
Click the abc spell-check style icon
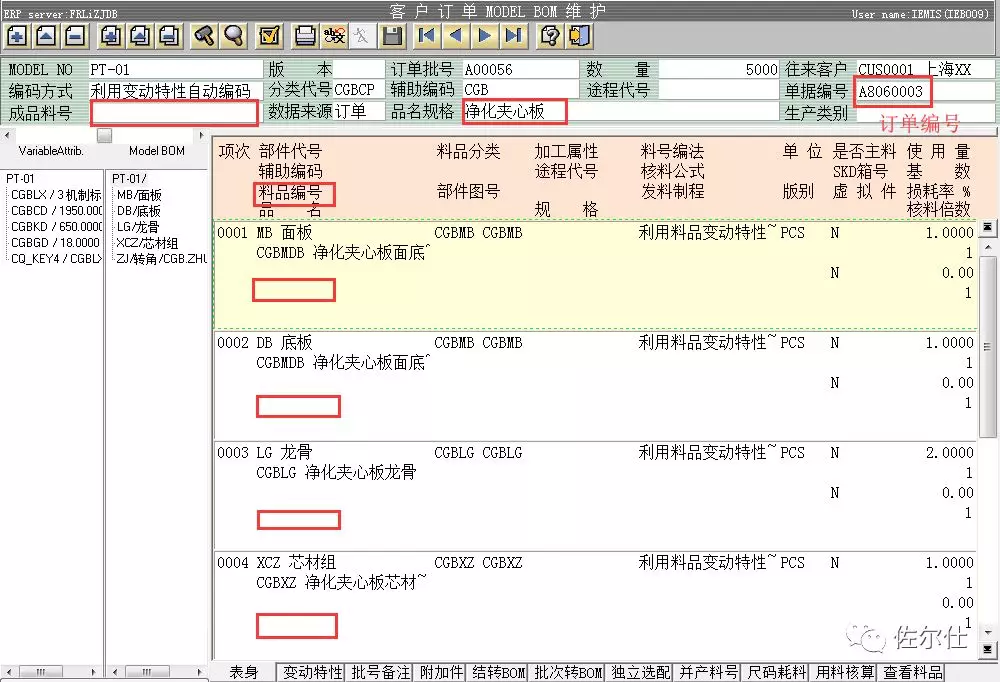[334, 36]
